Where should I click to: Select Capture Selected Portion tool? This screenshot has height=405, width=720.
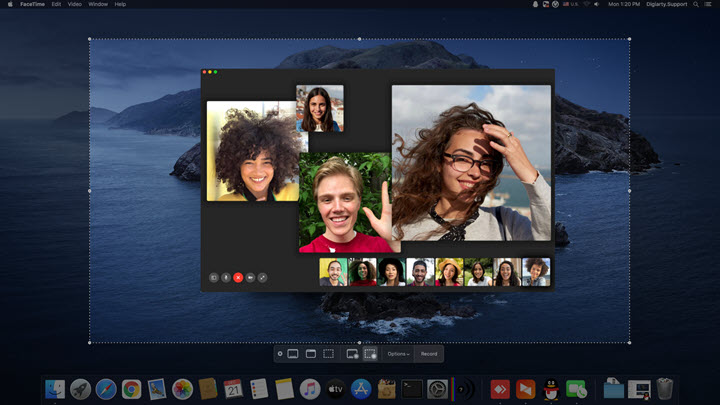click(x=328, y=354)
